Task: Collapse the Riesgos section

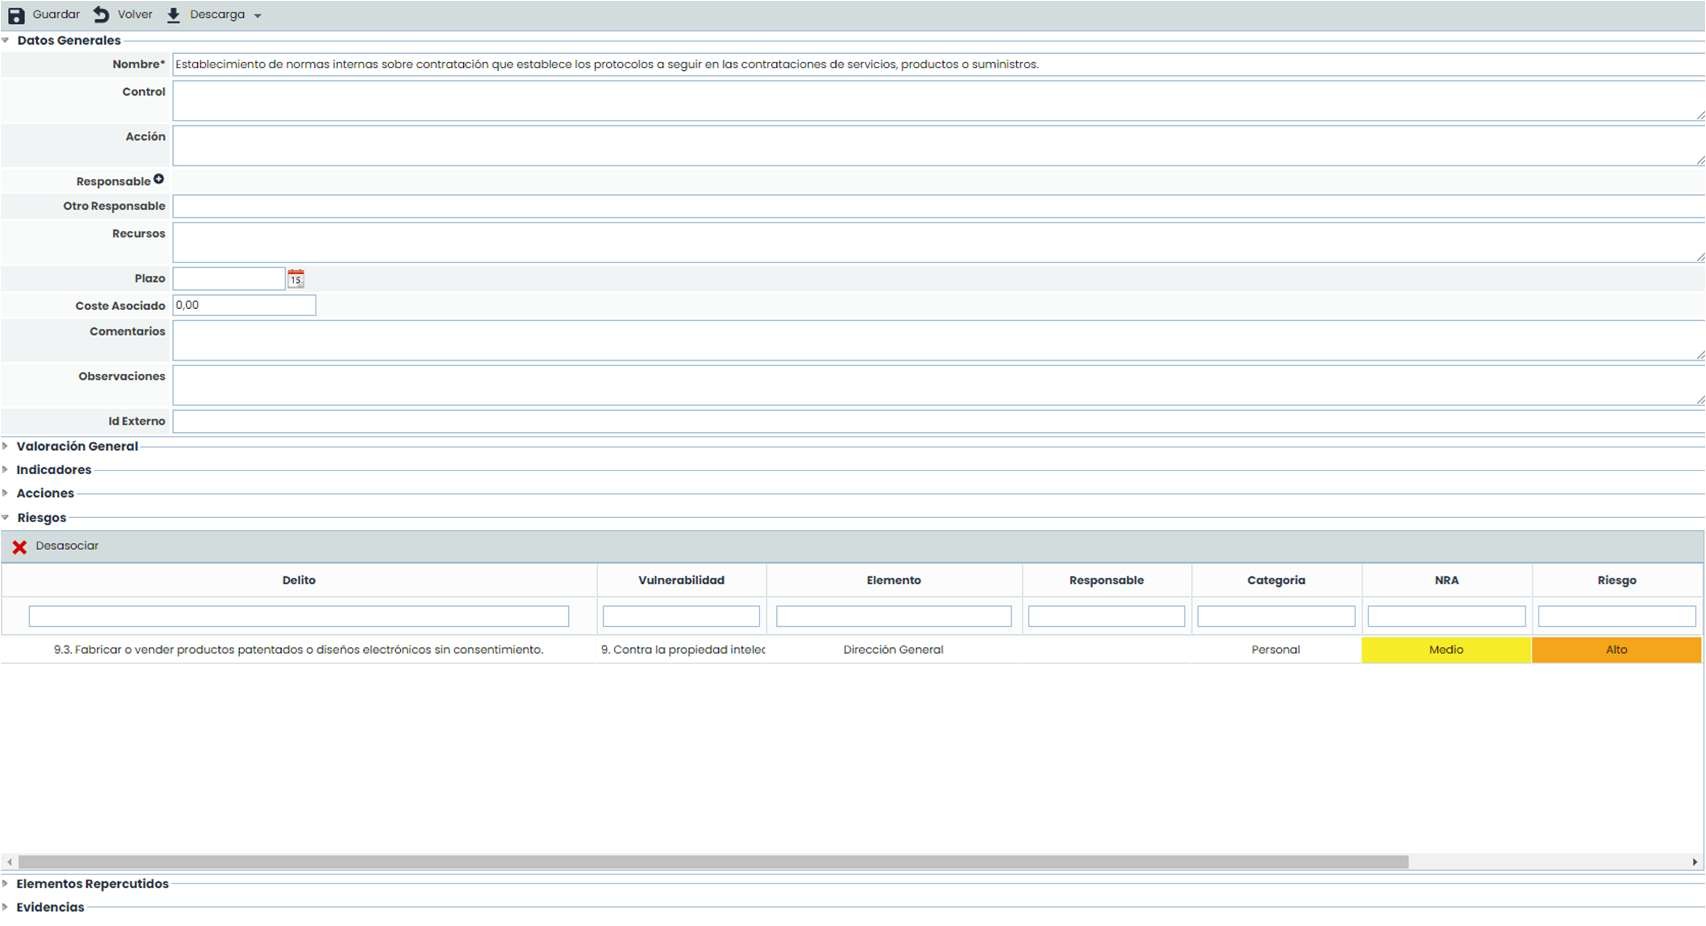Action: (x=6, y=518)
